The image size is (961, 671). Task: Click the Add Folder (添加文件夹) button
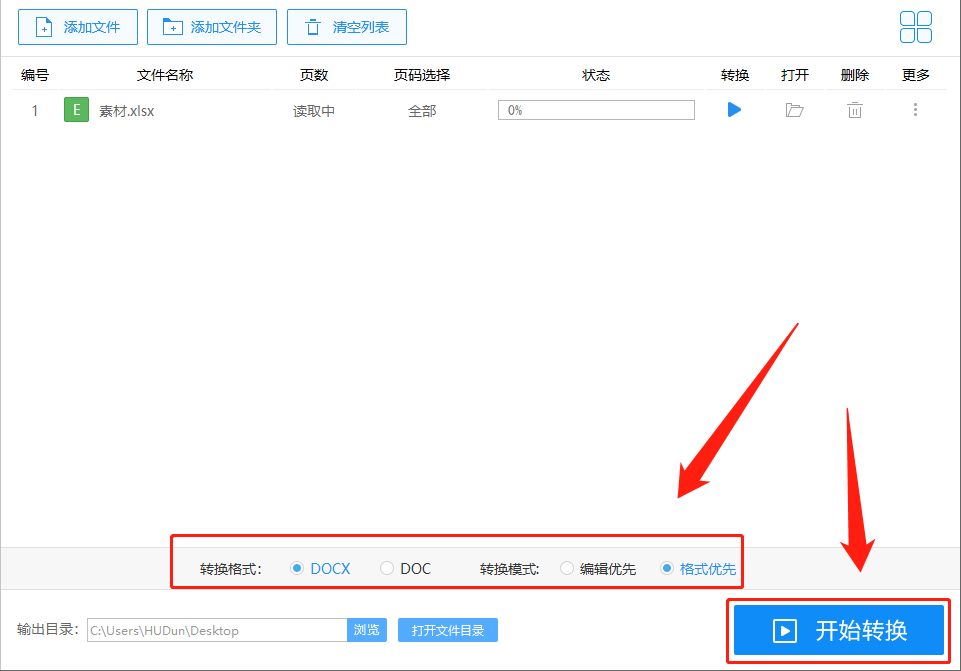tap(212, 27)
